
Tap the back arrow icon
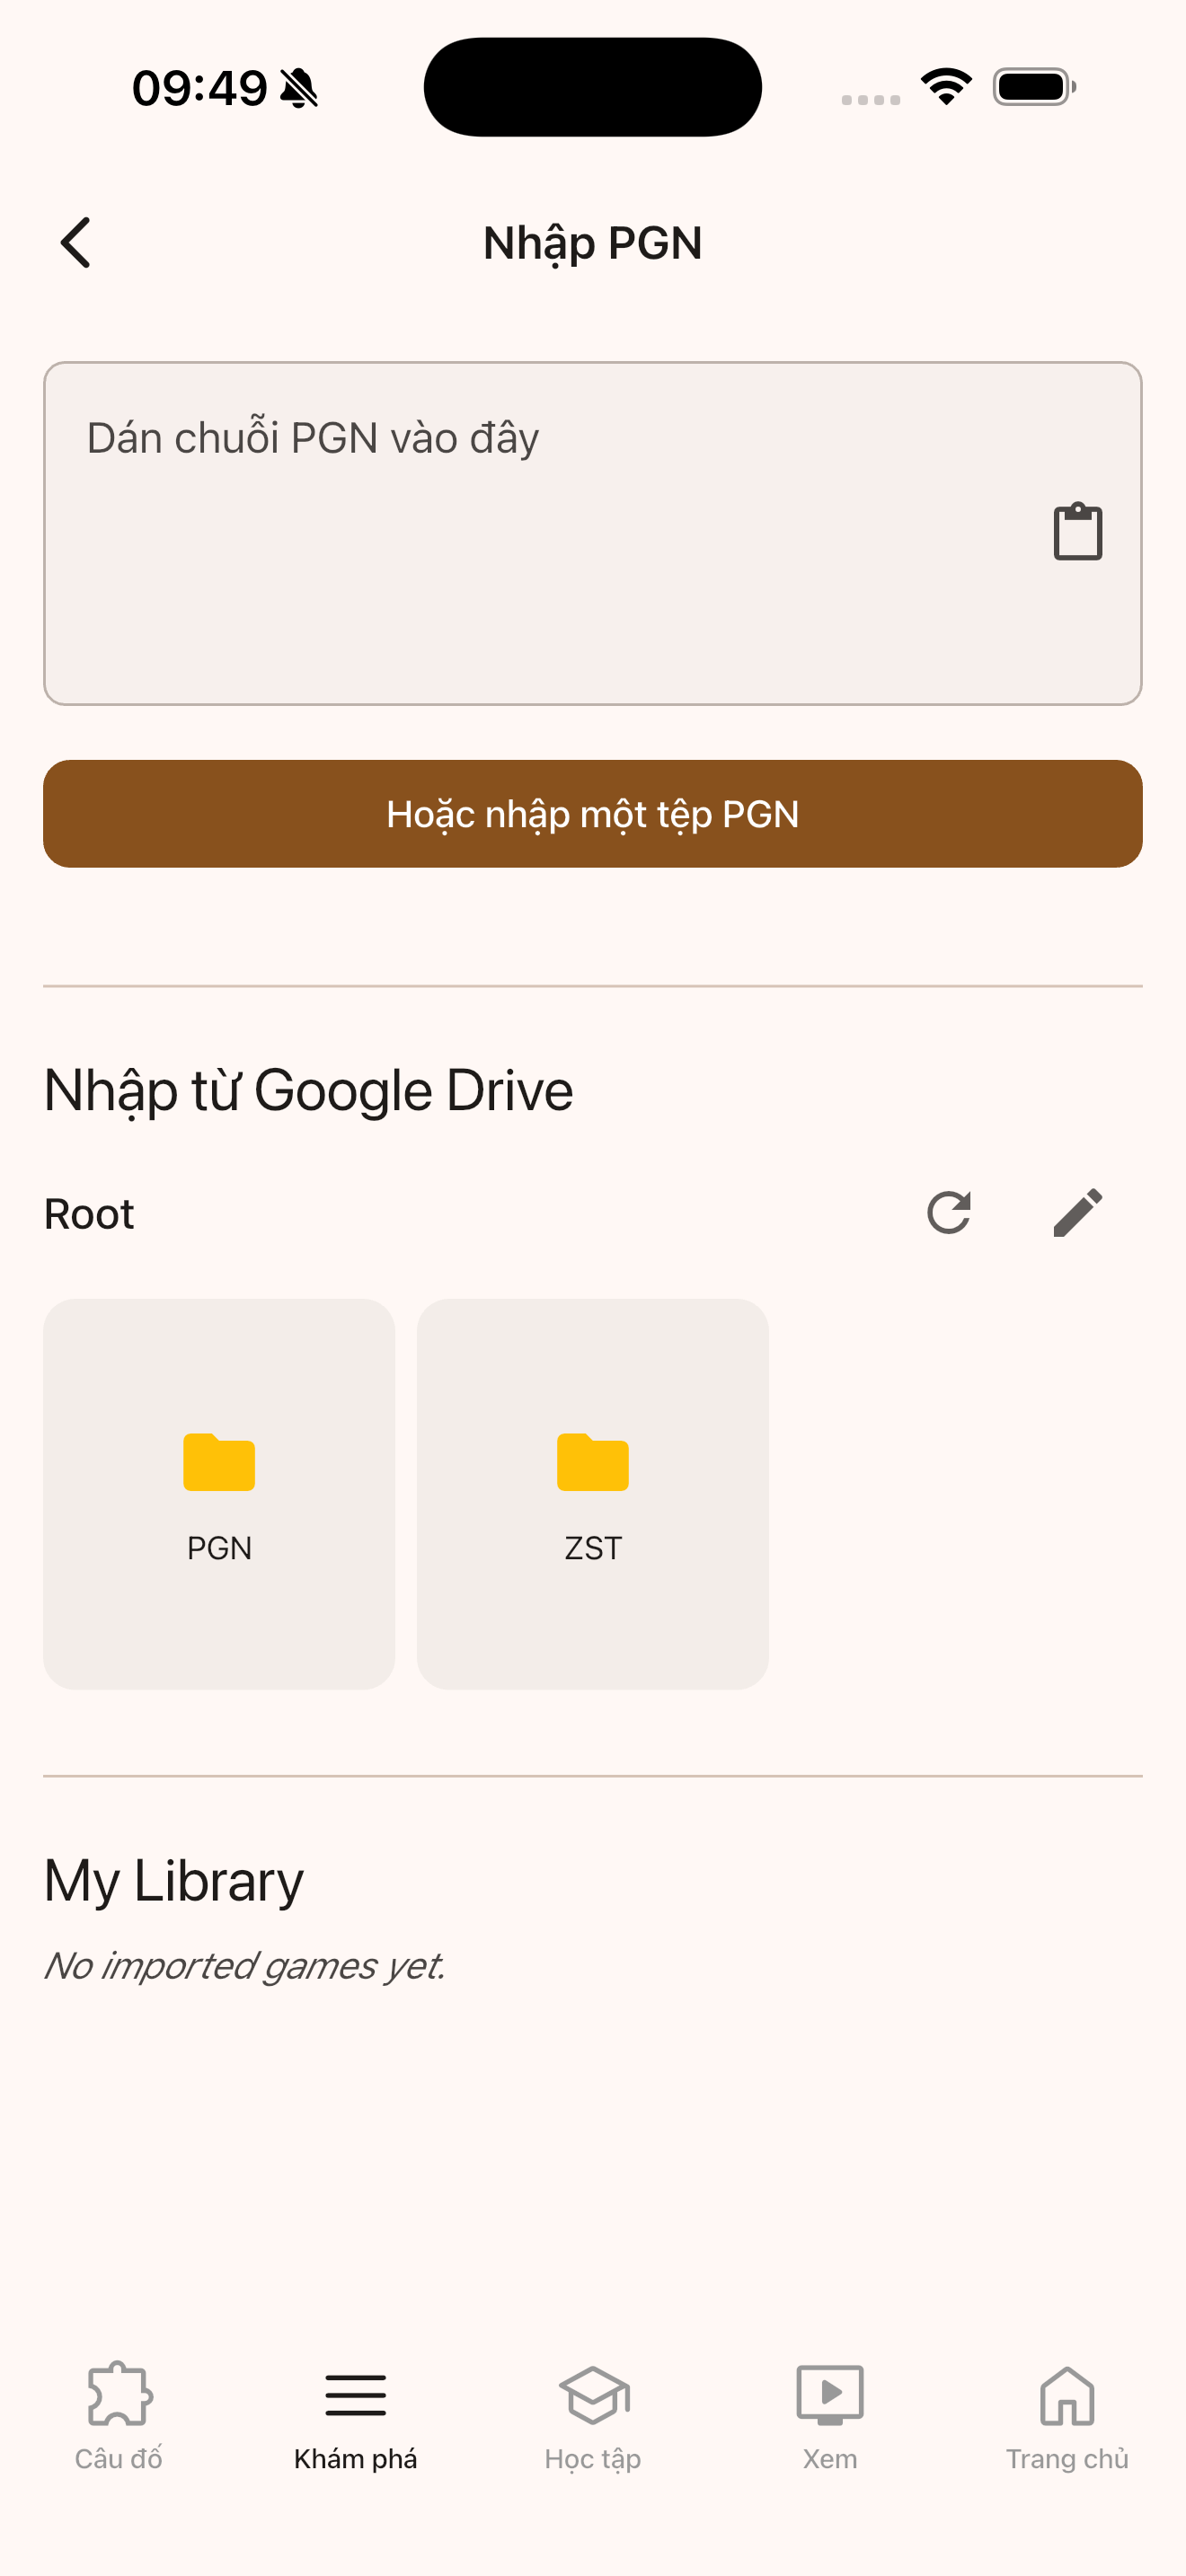point(75,243)
